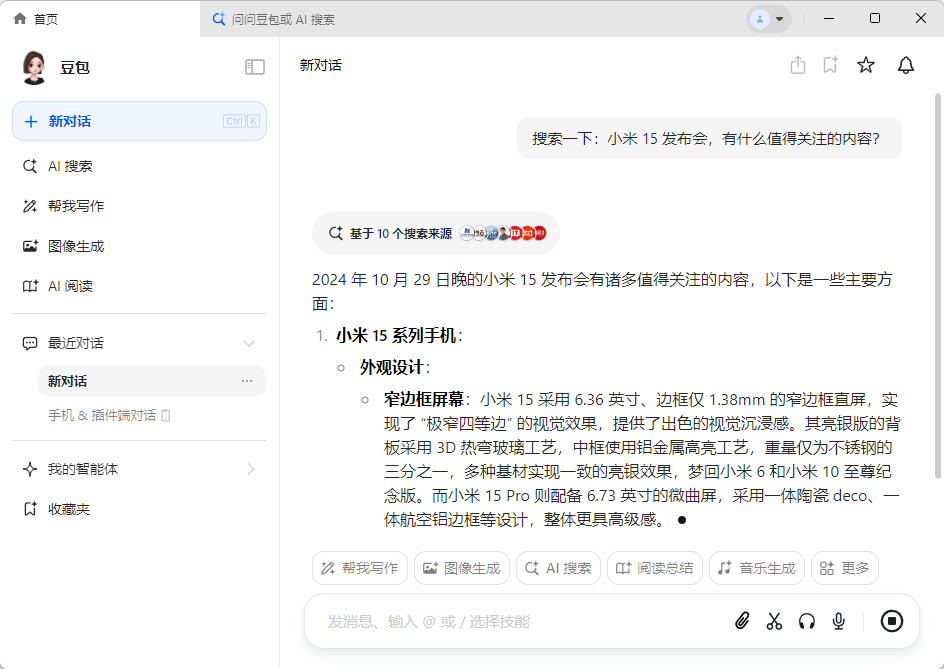Click the AI 搜索 skill chip
Screen dimensions: 944x669
(558, 568)
